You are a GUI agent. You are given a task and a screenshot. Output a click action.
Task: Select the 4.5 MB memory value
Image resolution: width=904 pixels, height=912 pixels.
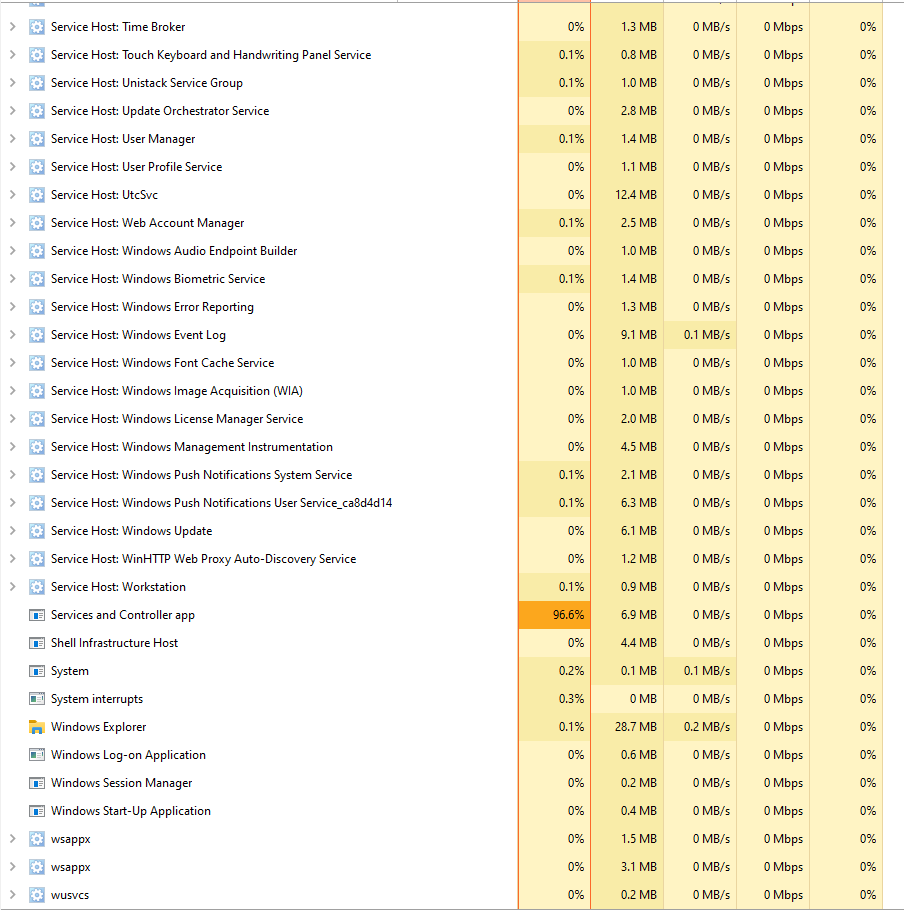(x=638, y=447)
